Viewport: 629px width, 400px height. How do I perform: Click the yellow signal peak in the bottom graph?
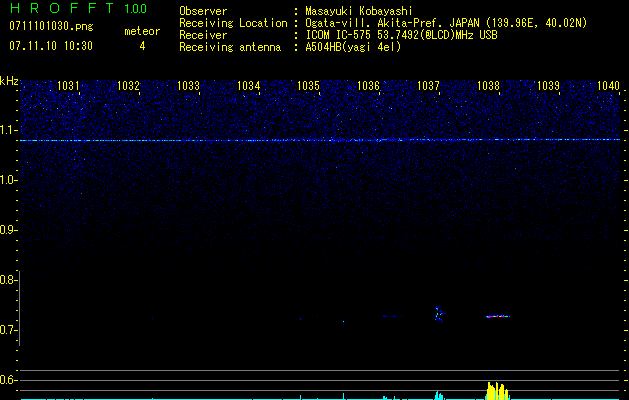click(497, 390)
